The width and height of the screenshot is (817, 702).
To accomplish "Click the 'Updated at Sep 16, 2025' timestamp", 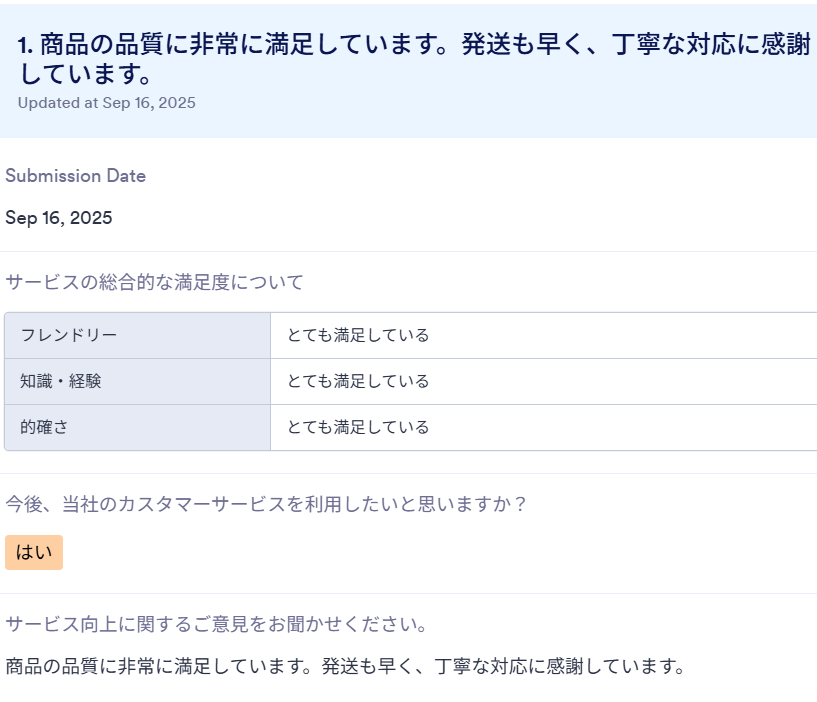I will (106, 103).
